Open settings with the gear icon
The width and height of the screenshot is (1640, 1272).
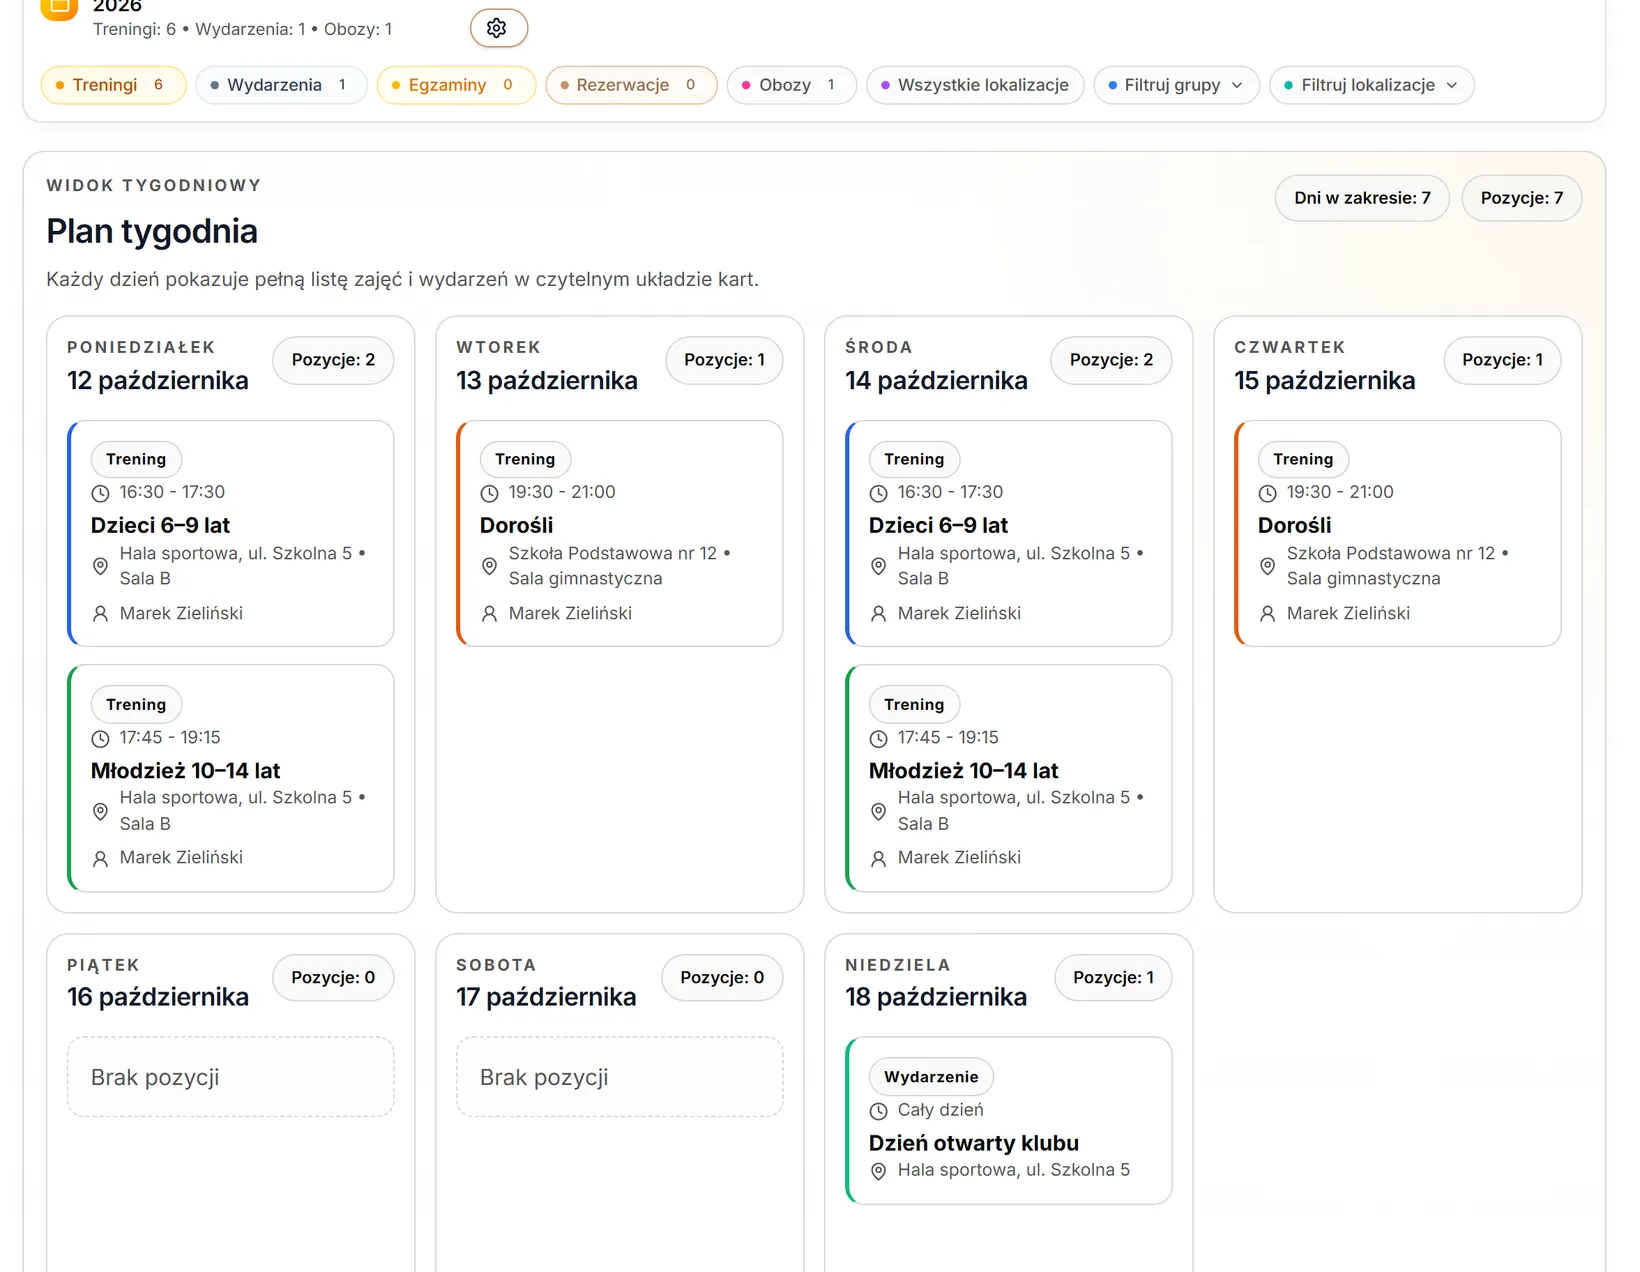tap(498, 28)
